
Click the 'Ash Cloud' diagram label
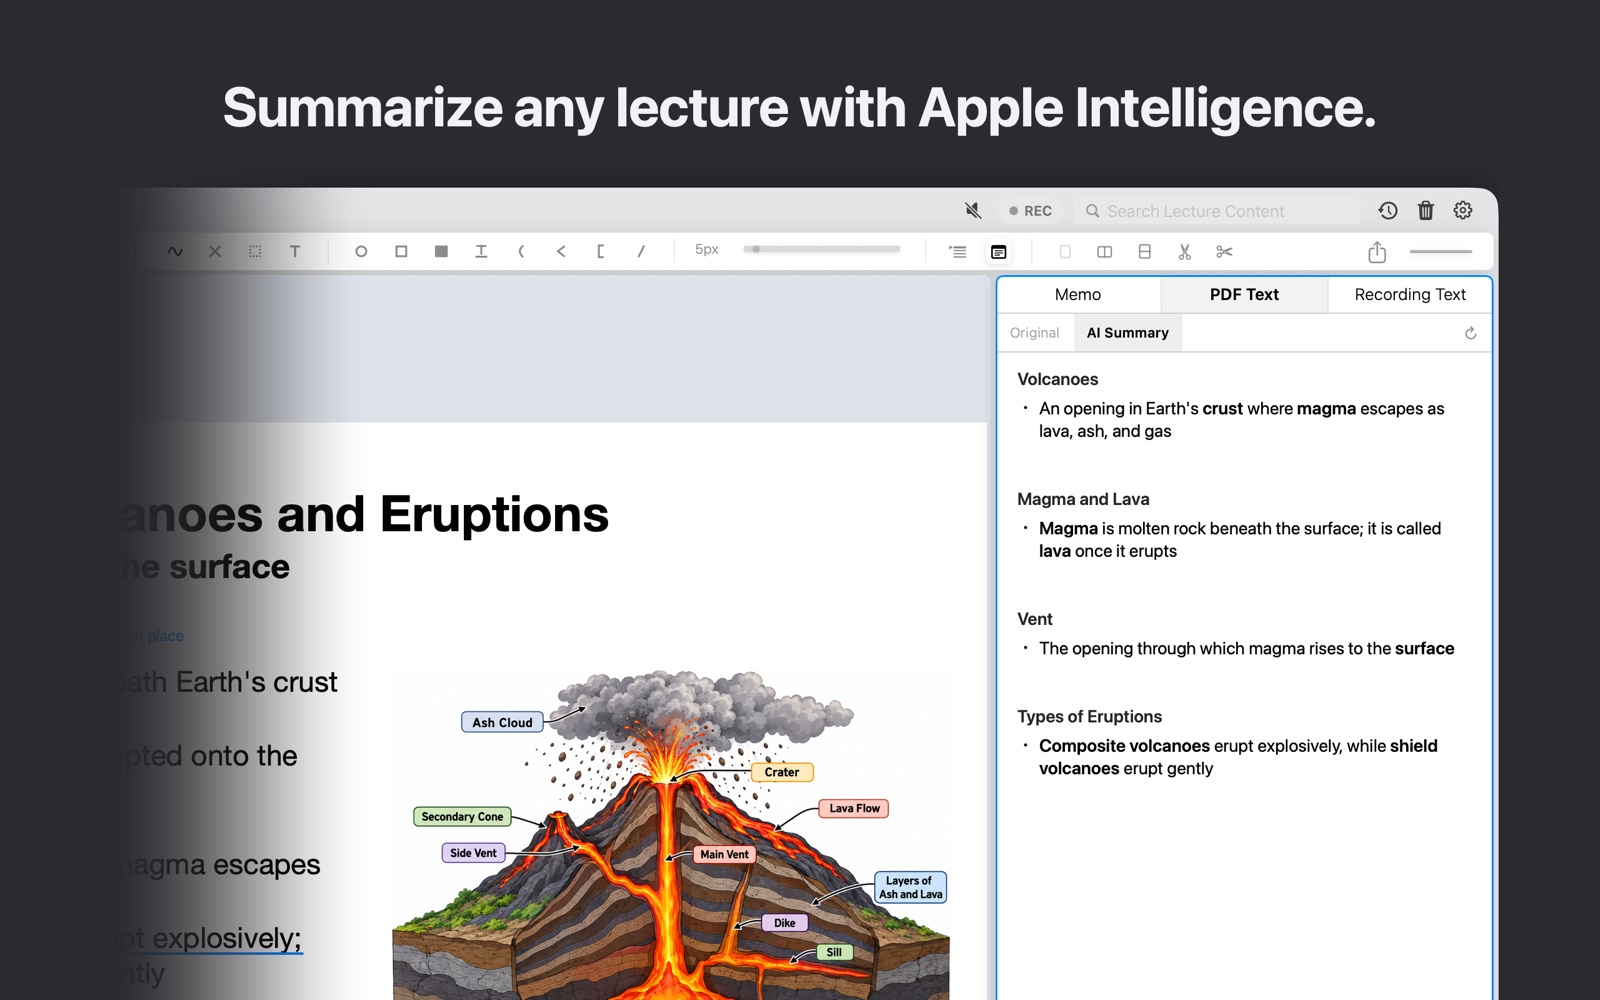[x=502, y=722]
